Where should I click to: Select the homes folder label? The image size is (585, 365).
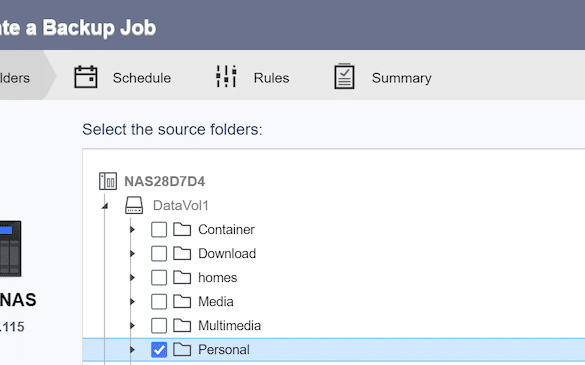click(x=218, y=277)
